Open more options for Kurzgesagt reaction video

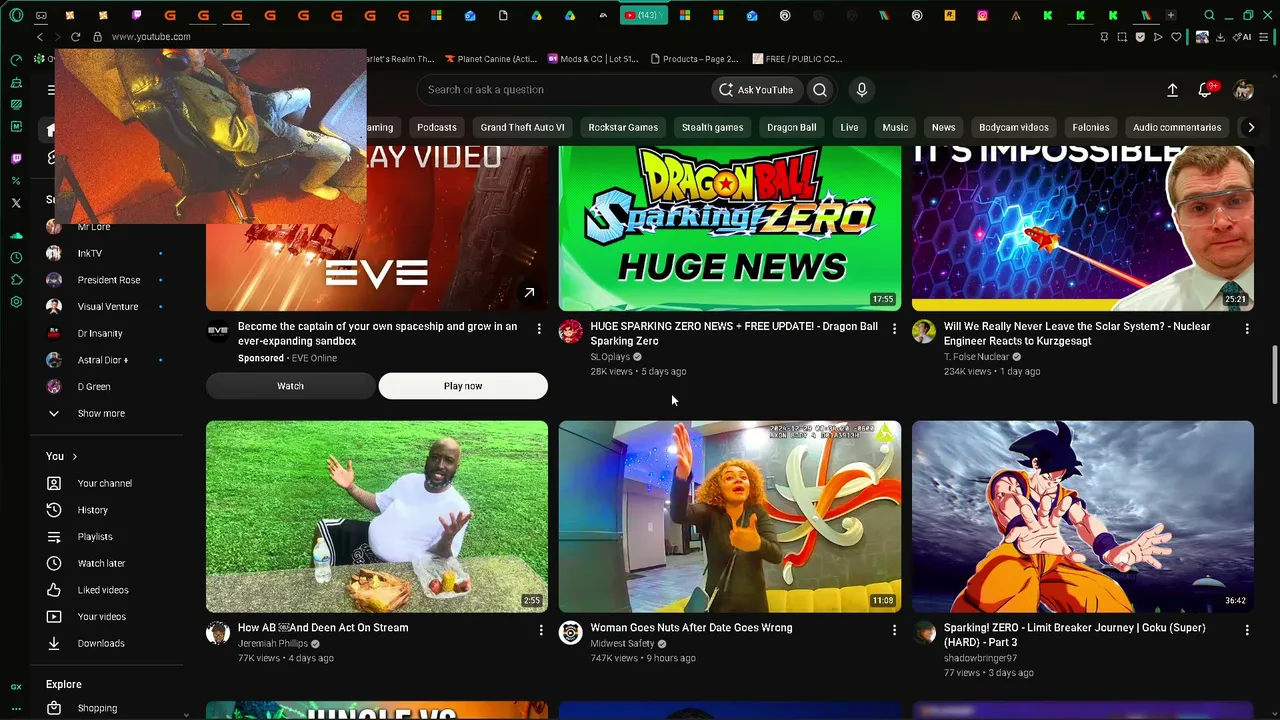1247,329
